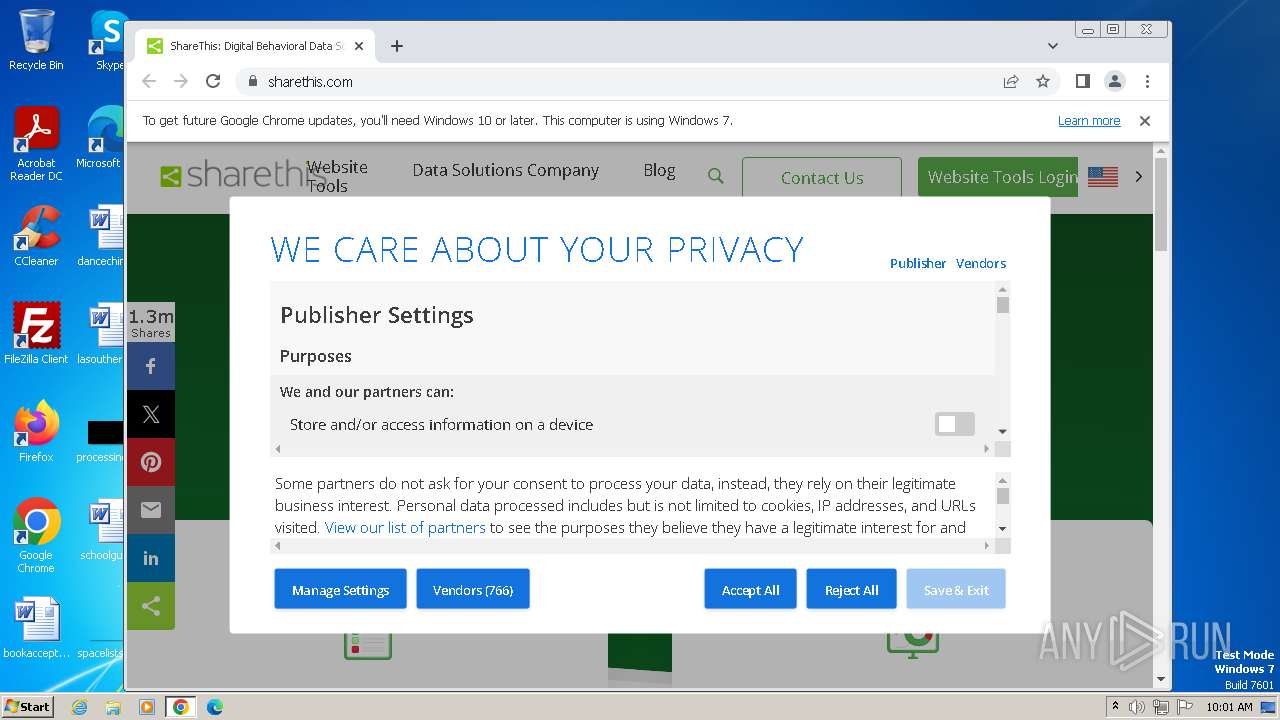Open tab search dropdown in Chrome

[x=1053, y=46]
